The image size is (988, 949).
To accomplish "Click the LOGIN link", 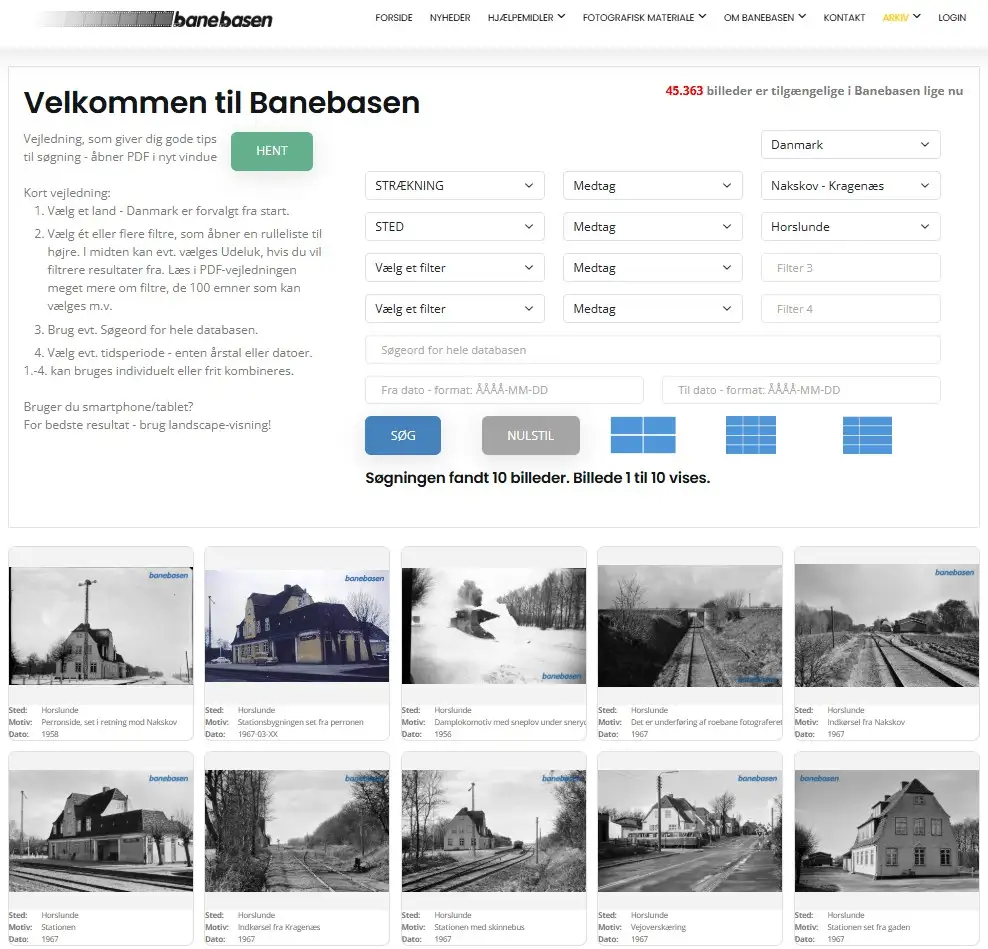I will point(951,17).
